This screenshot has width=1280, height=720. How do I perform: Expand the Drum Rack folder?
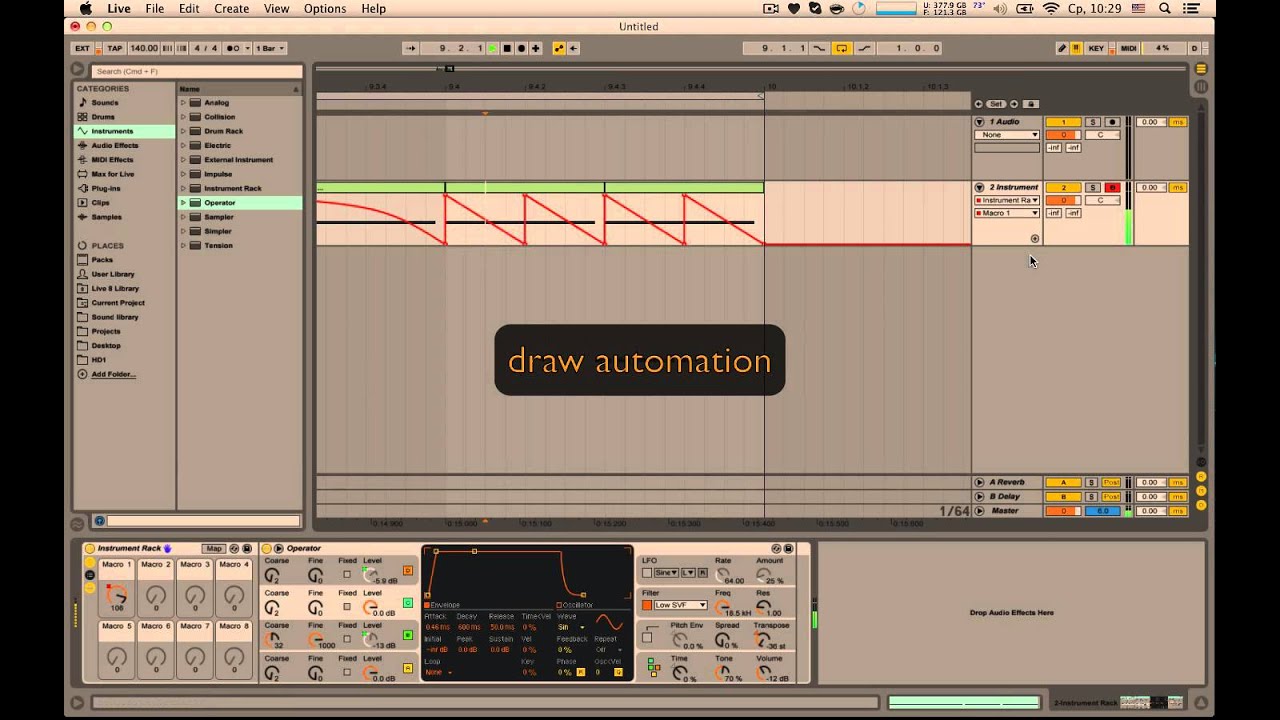click(x=183, y=131)
